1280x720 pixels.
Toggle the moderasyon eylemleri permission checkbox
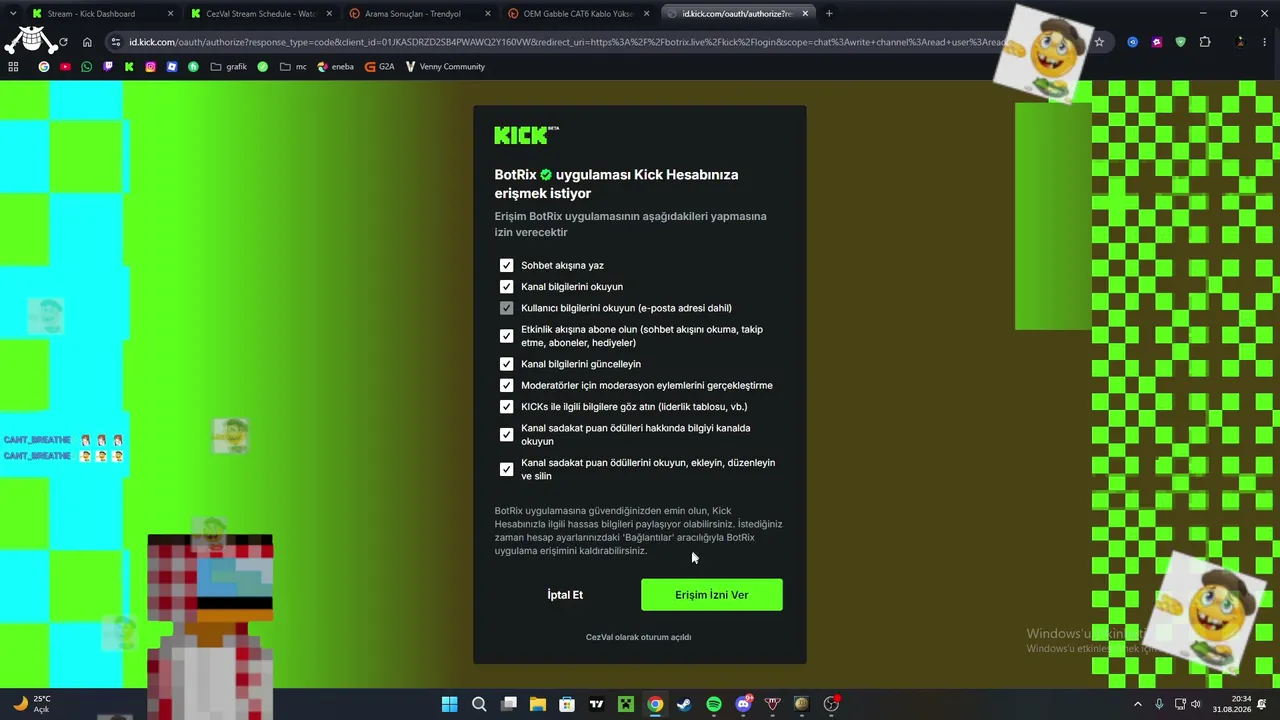(506, 385)
